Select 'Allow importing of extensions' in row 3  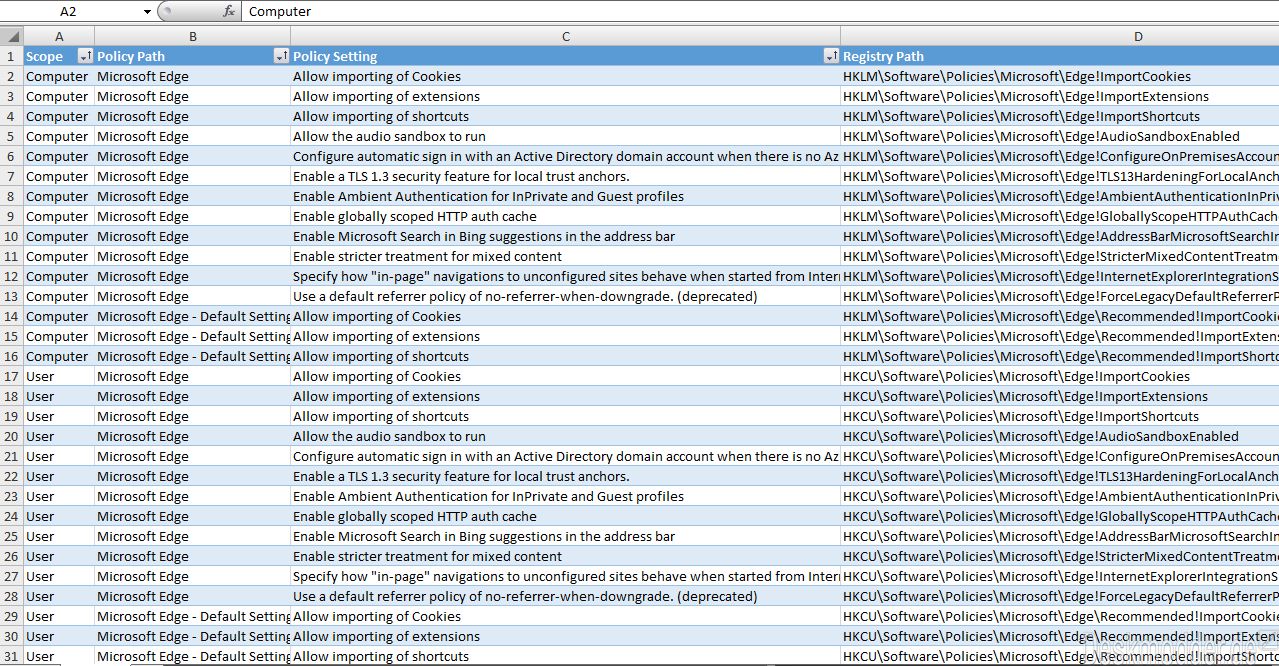(x=566, y=96)
